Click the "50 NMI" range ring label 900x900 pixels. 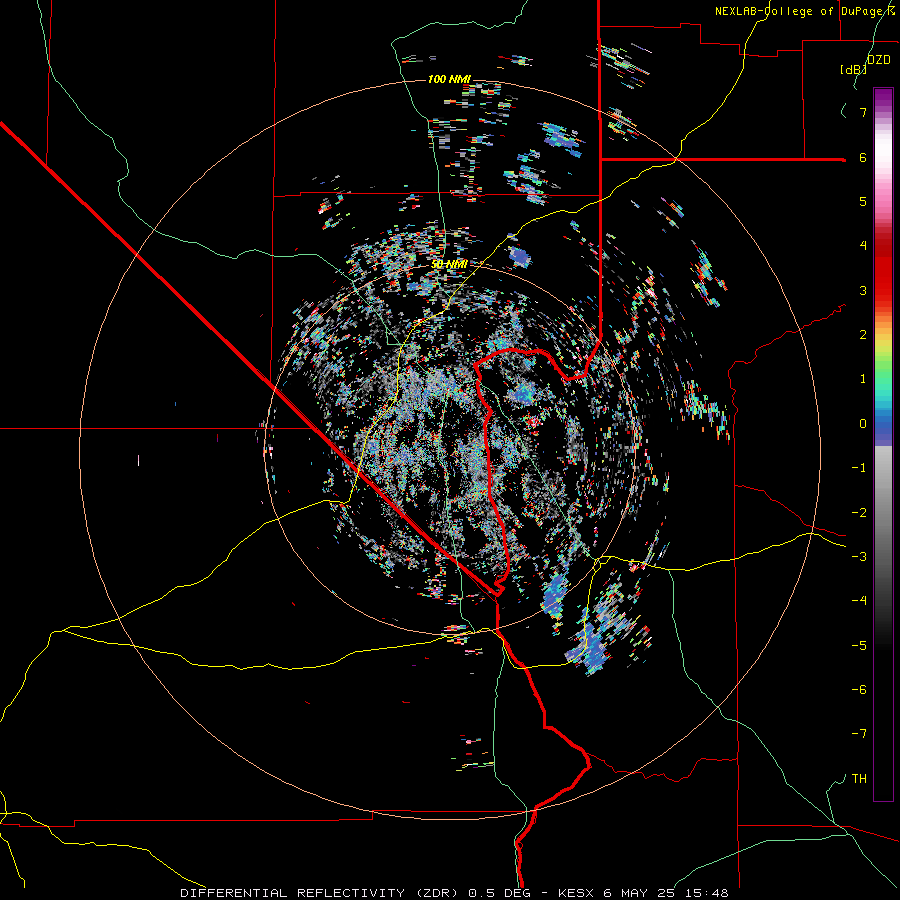[x=449, y=265]
